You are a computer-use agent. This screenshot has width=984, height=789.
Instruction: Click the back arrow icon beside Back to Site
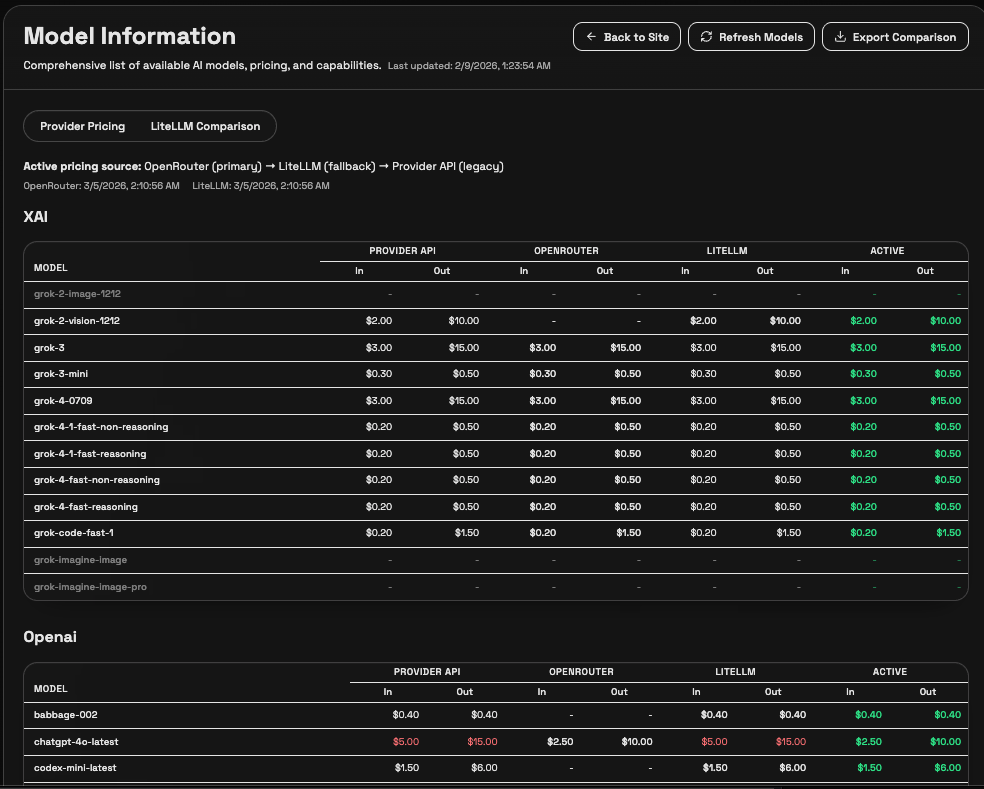point(591,36)
